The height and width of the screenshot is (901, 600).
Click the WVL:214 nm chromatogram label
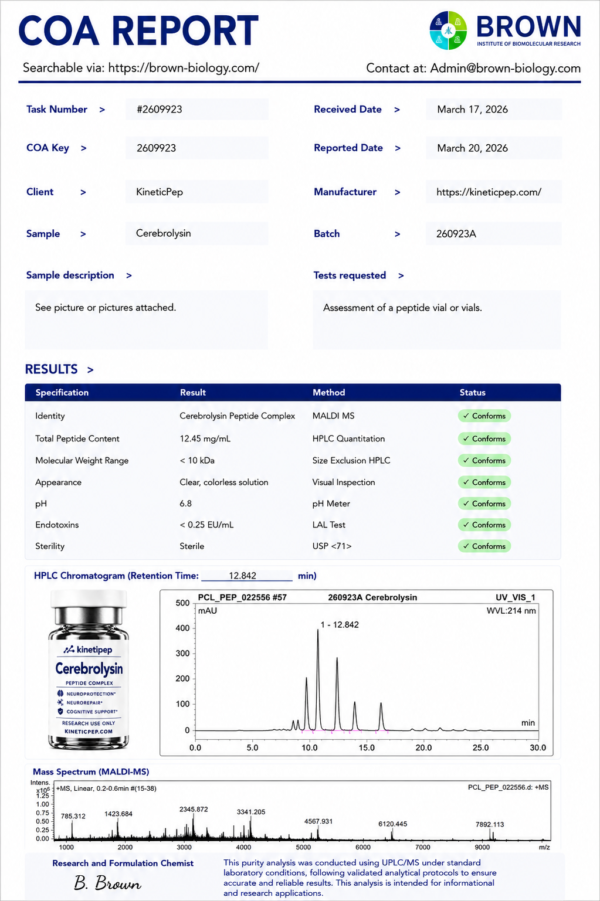click(511, 610)
